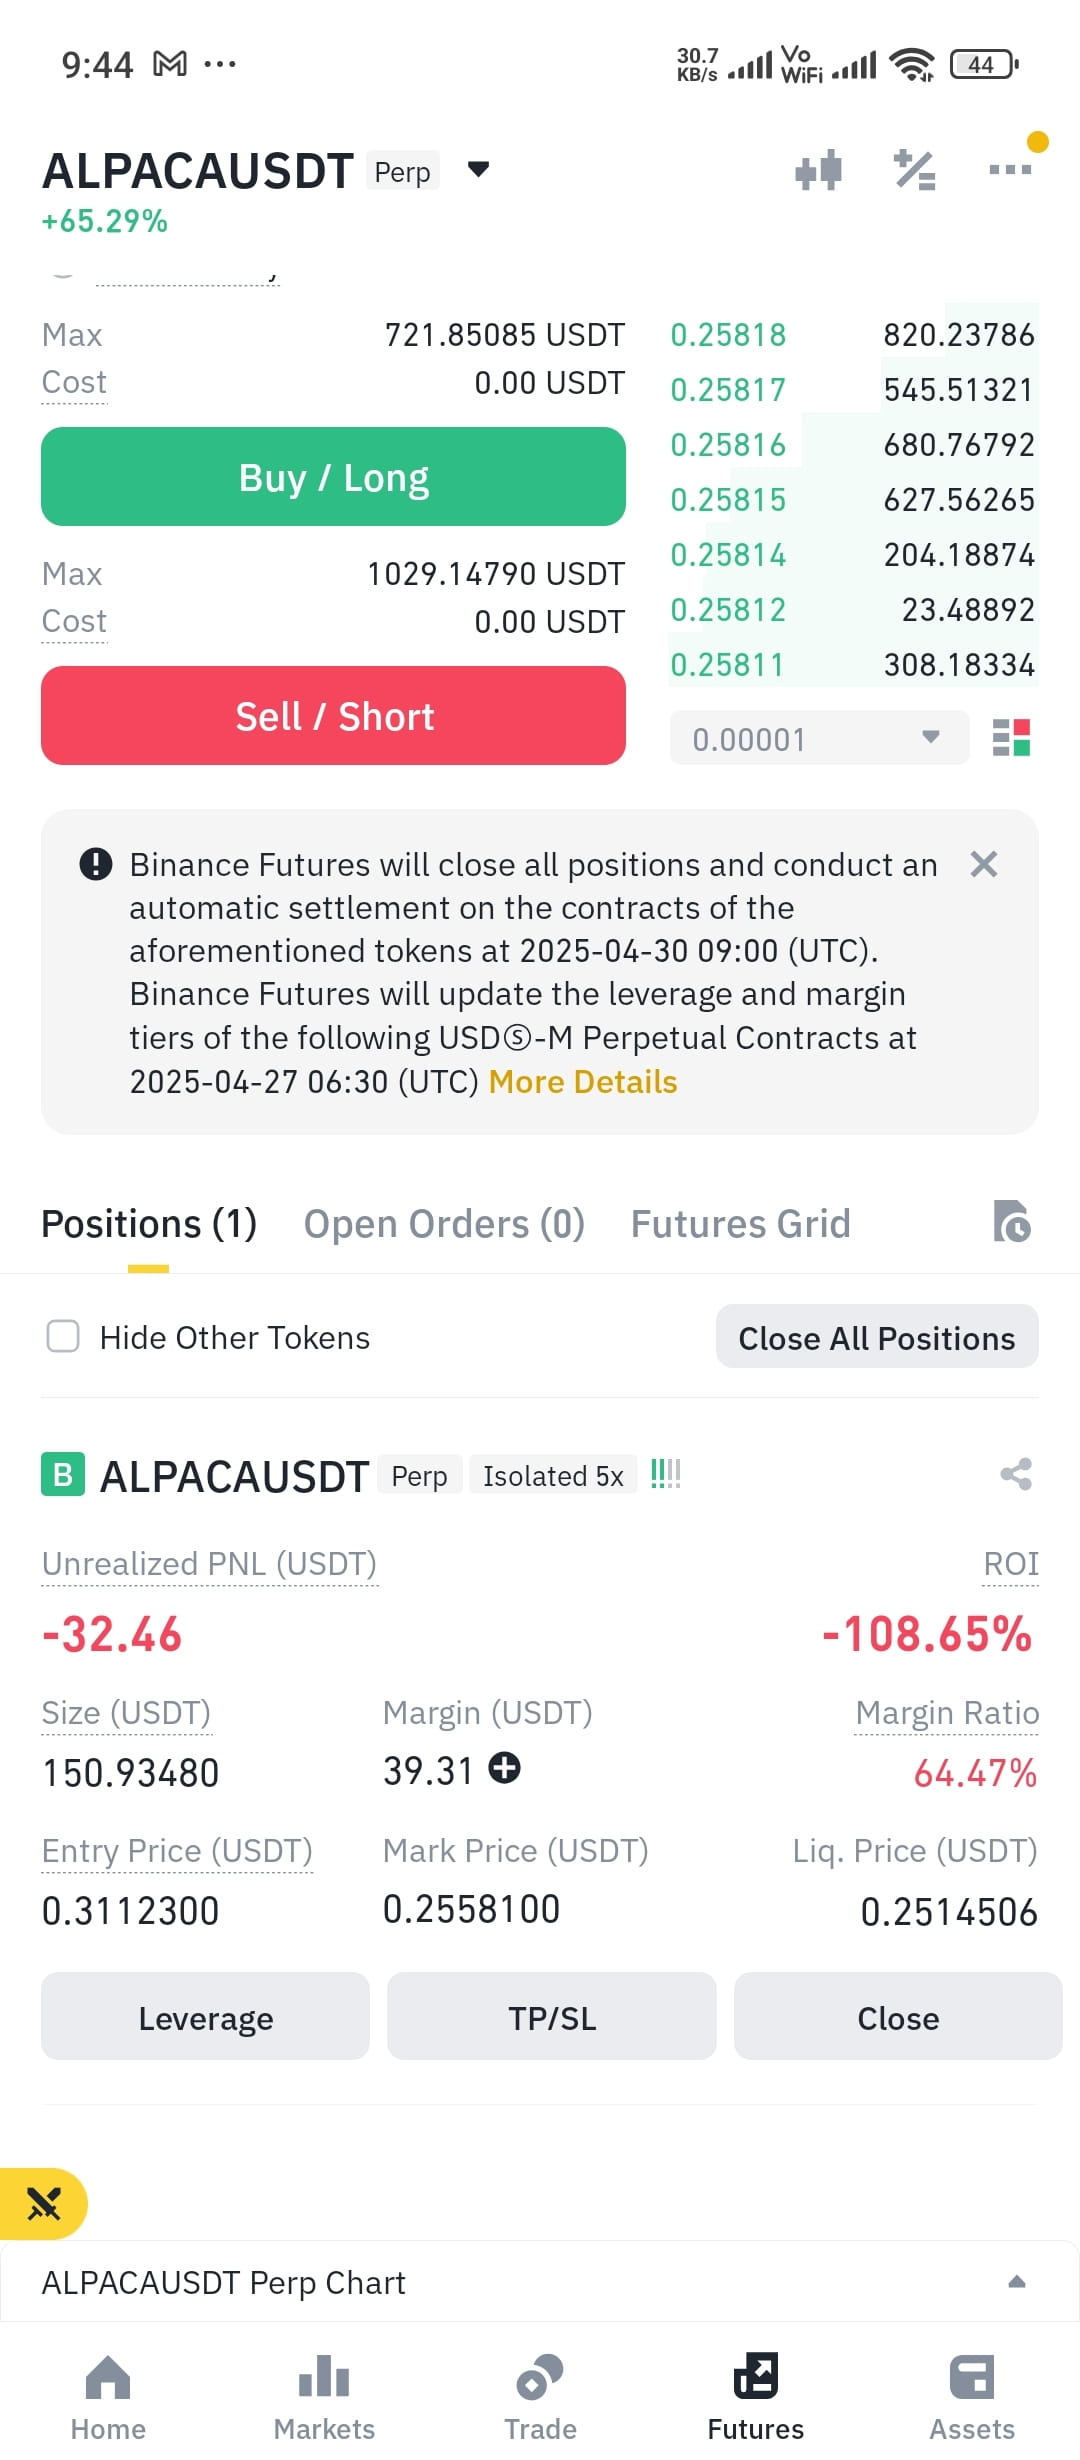Open the 0.00001 price precision dropdown
The width and height of the screenshot is (1080, 2460).
(x=819, y=738)
